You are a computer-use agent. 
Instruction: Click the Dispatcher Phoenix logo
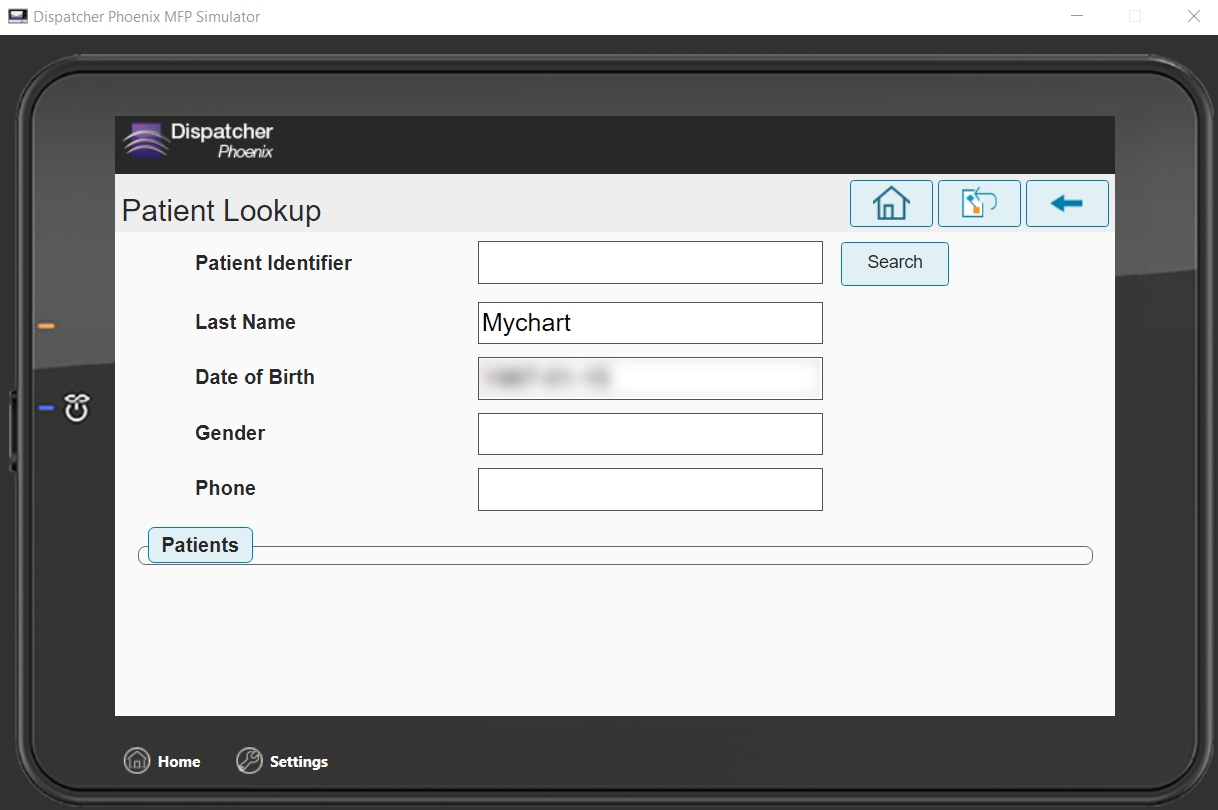click(199, 140)
